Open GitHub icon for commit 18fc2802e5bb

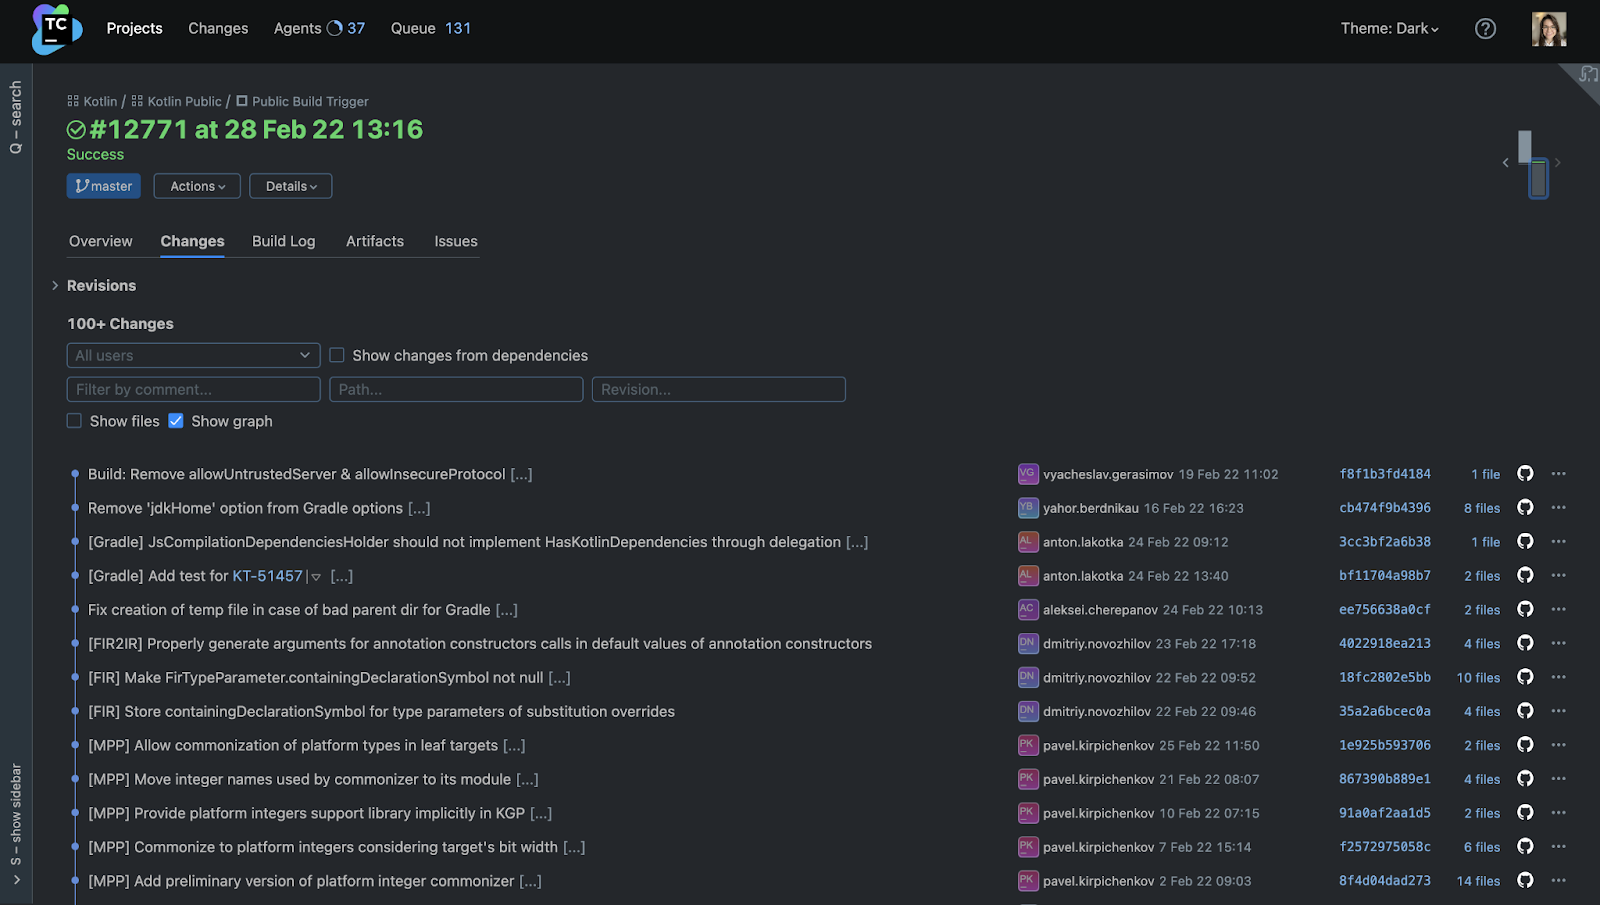point(1525,678)
